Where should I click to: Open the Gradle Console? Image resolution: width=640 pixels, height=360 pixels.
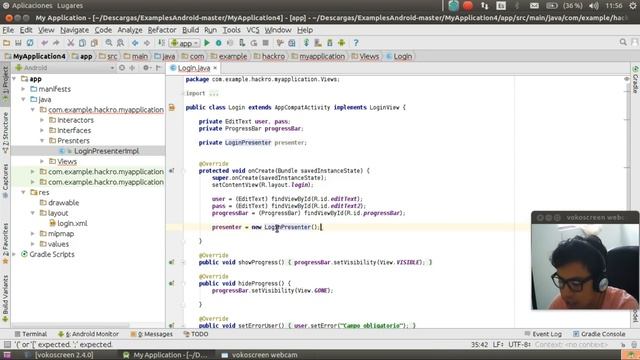click(x=599, y=334)
